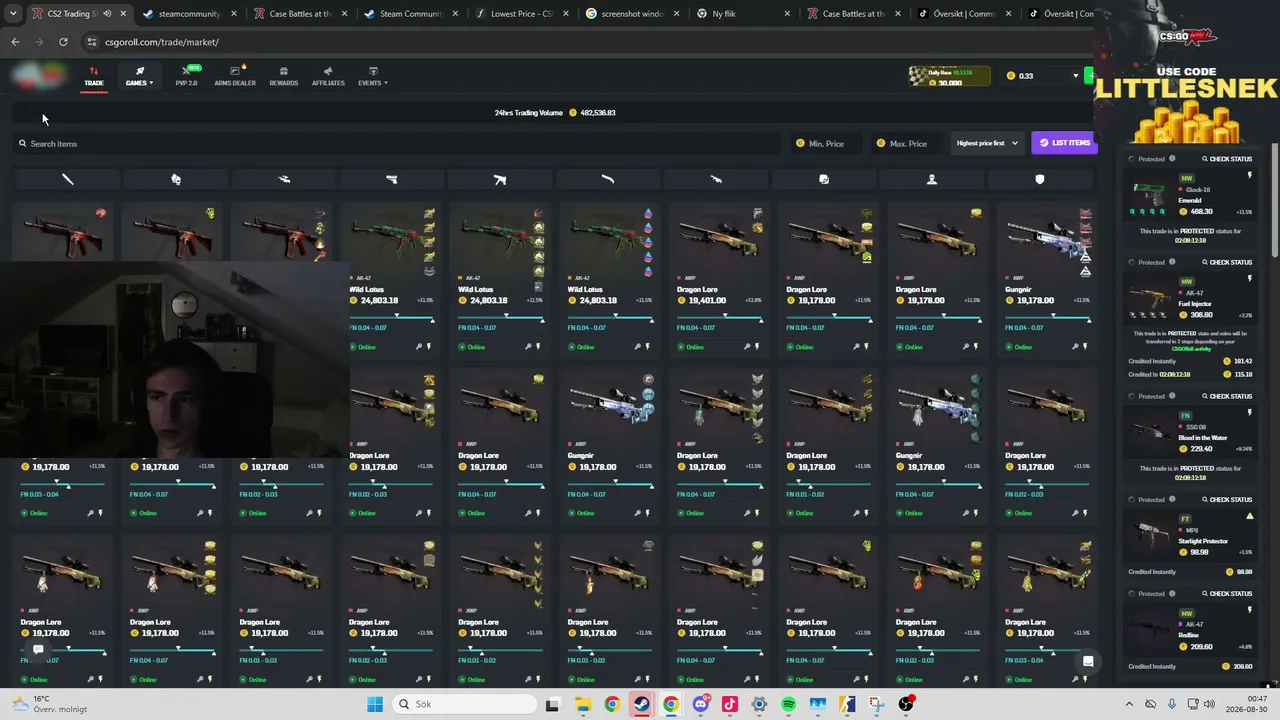Filter market by knives category icon
This screenshot has height=720, width=1280.
[x=68, y=179]
